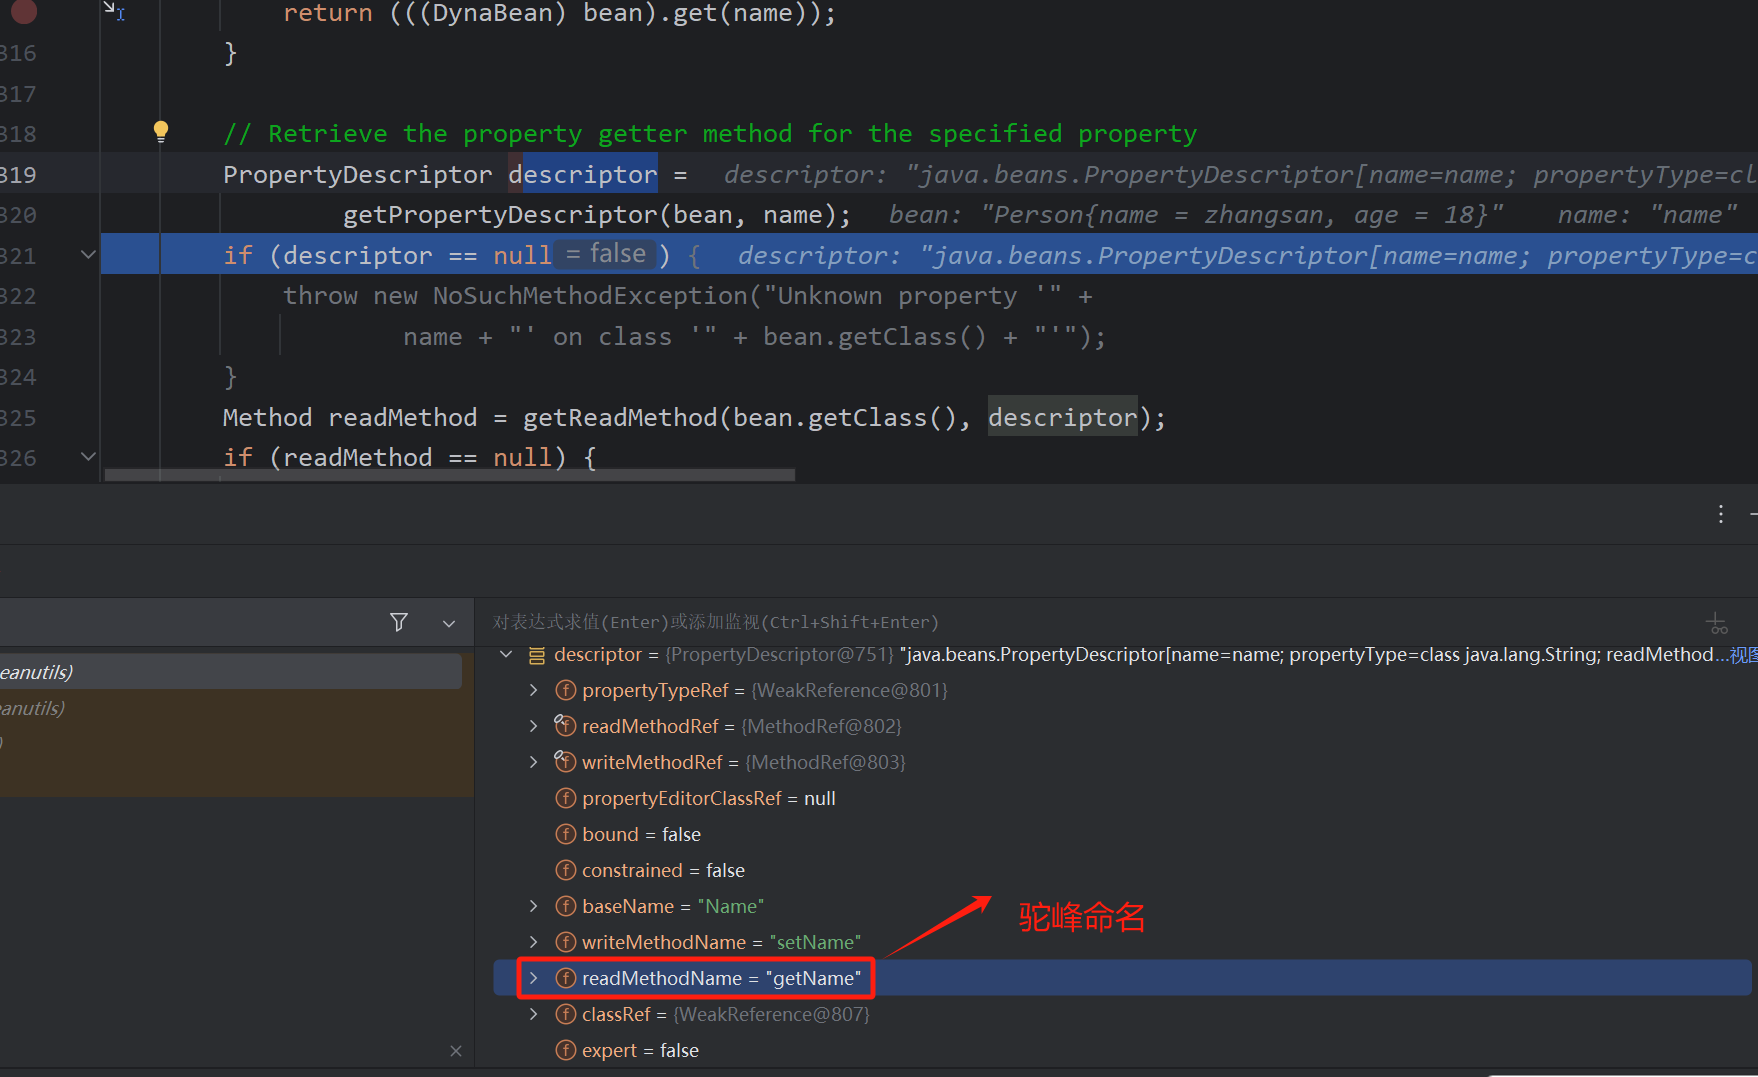The image size is (1758, 1077).
Task: Select the writeMethodRef = {MethodRef@803} row
Action: tap(1123, 762)
